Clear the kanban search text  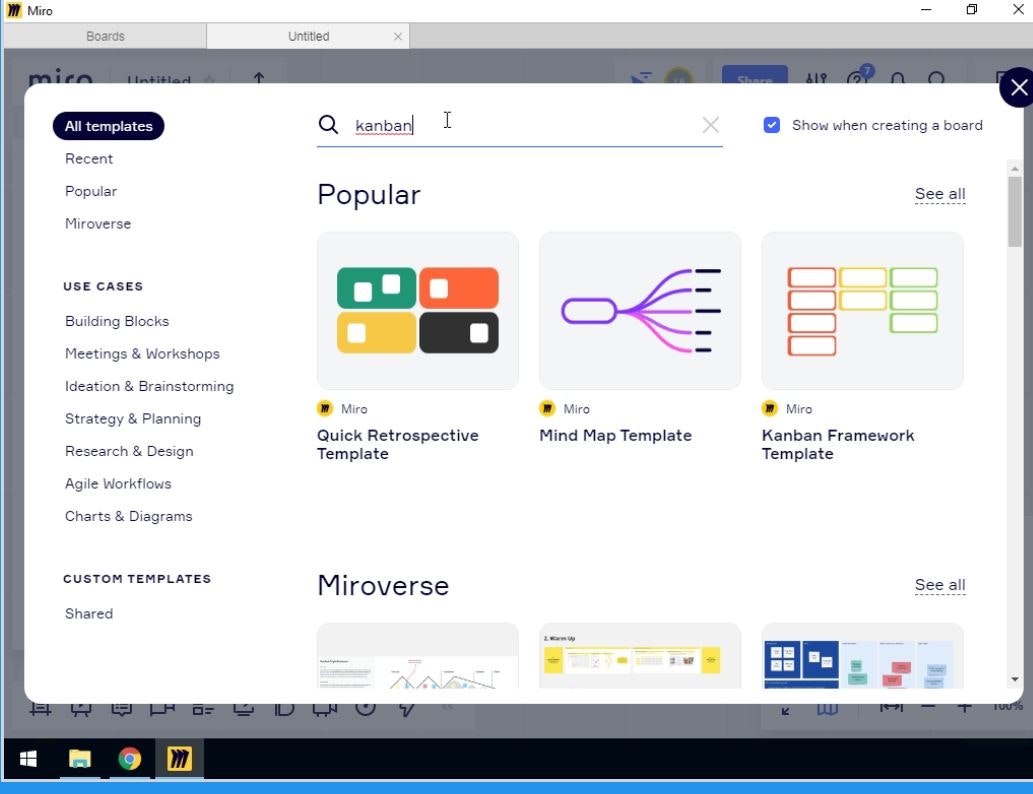click(x=710, y=125)
